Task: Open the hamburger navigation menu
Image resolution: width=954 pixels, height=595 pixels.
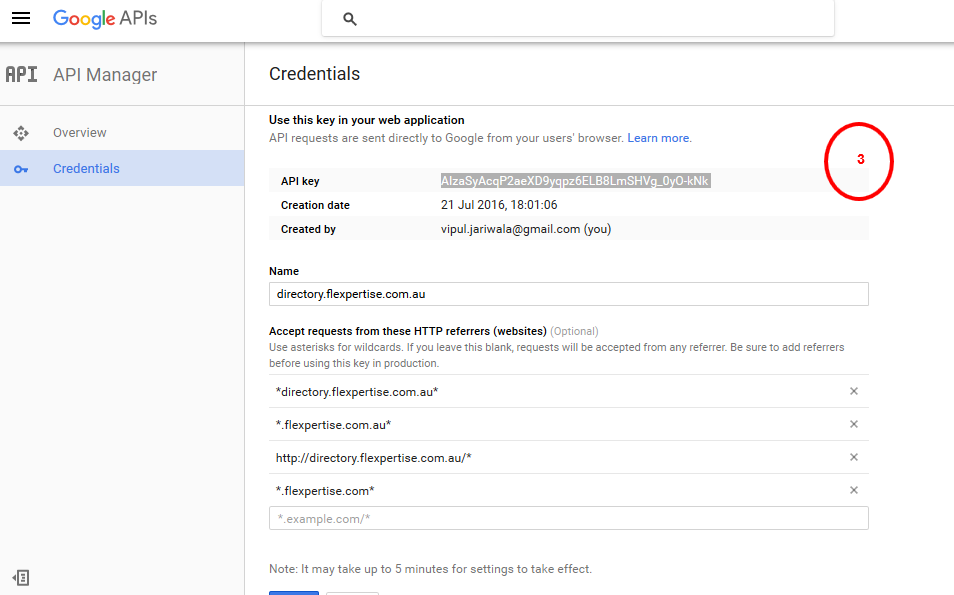Action: point(21,18)
